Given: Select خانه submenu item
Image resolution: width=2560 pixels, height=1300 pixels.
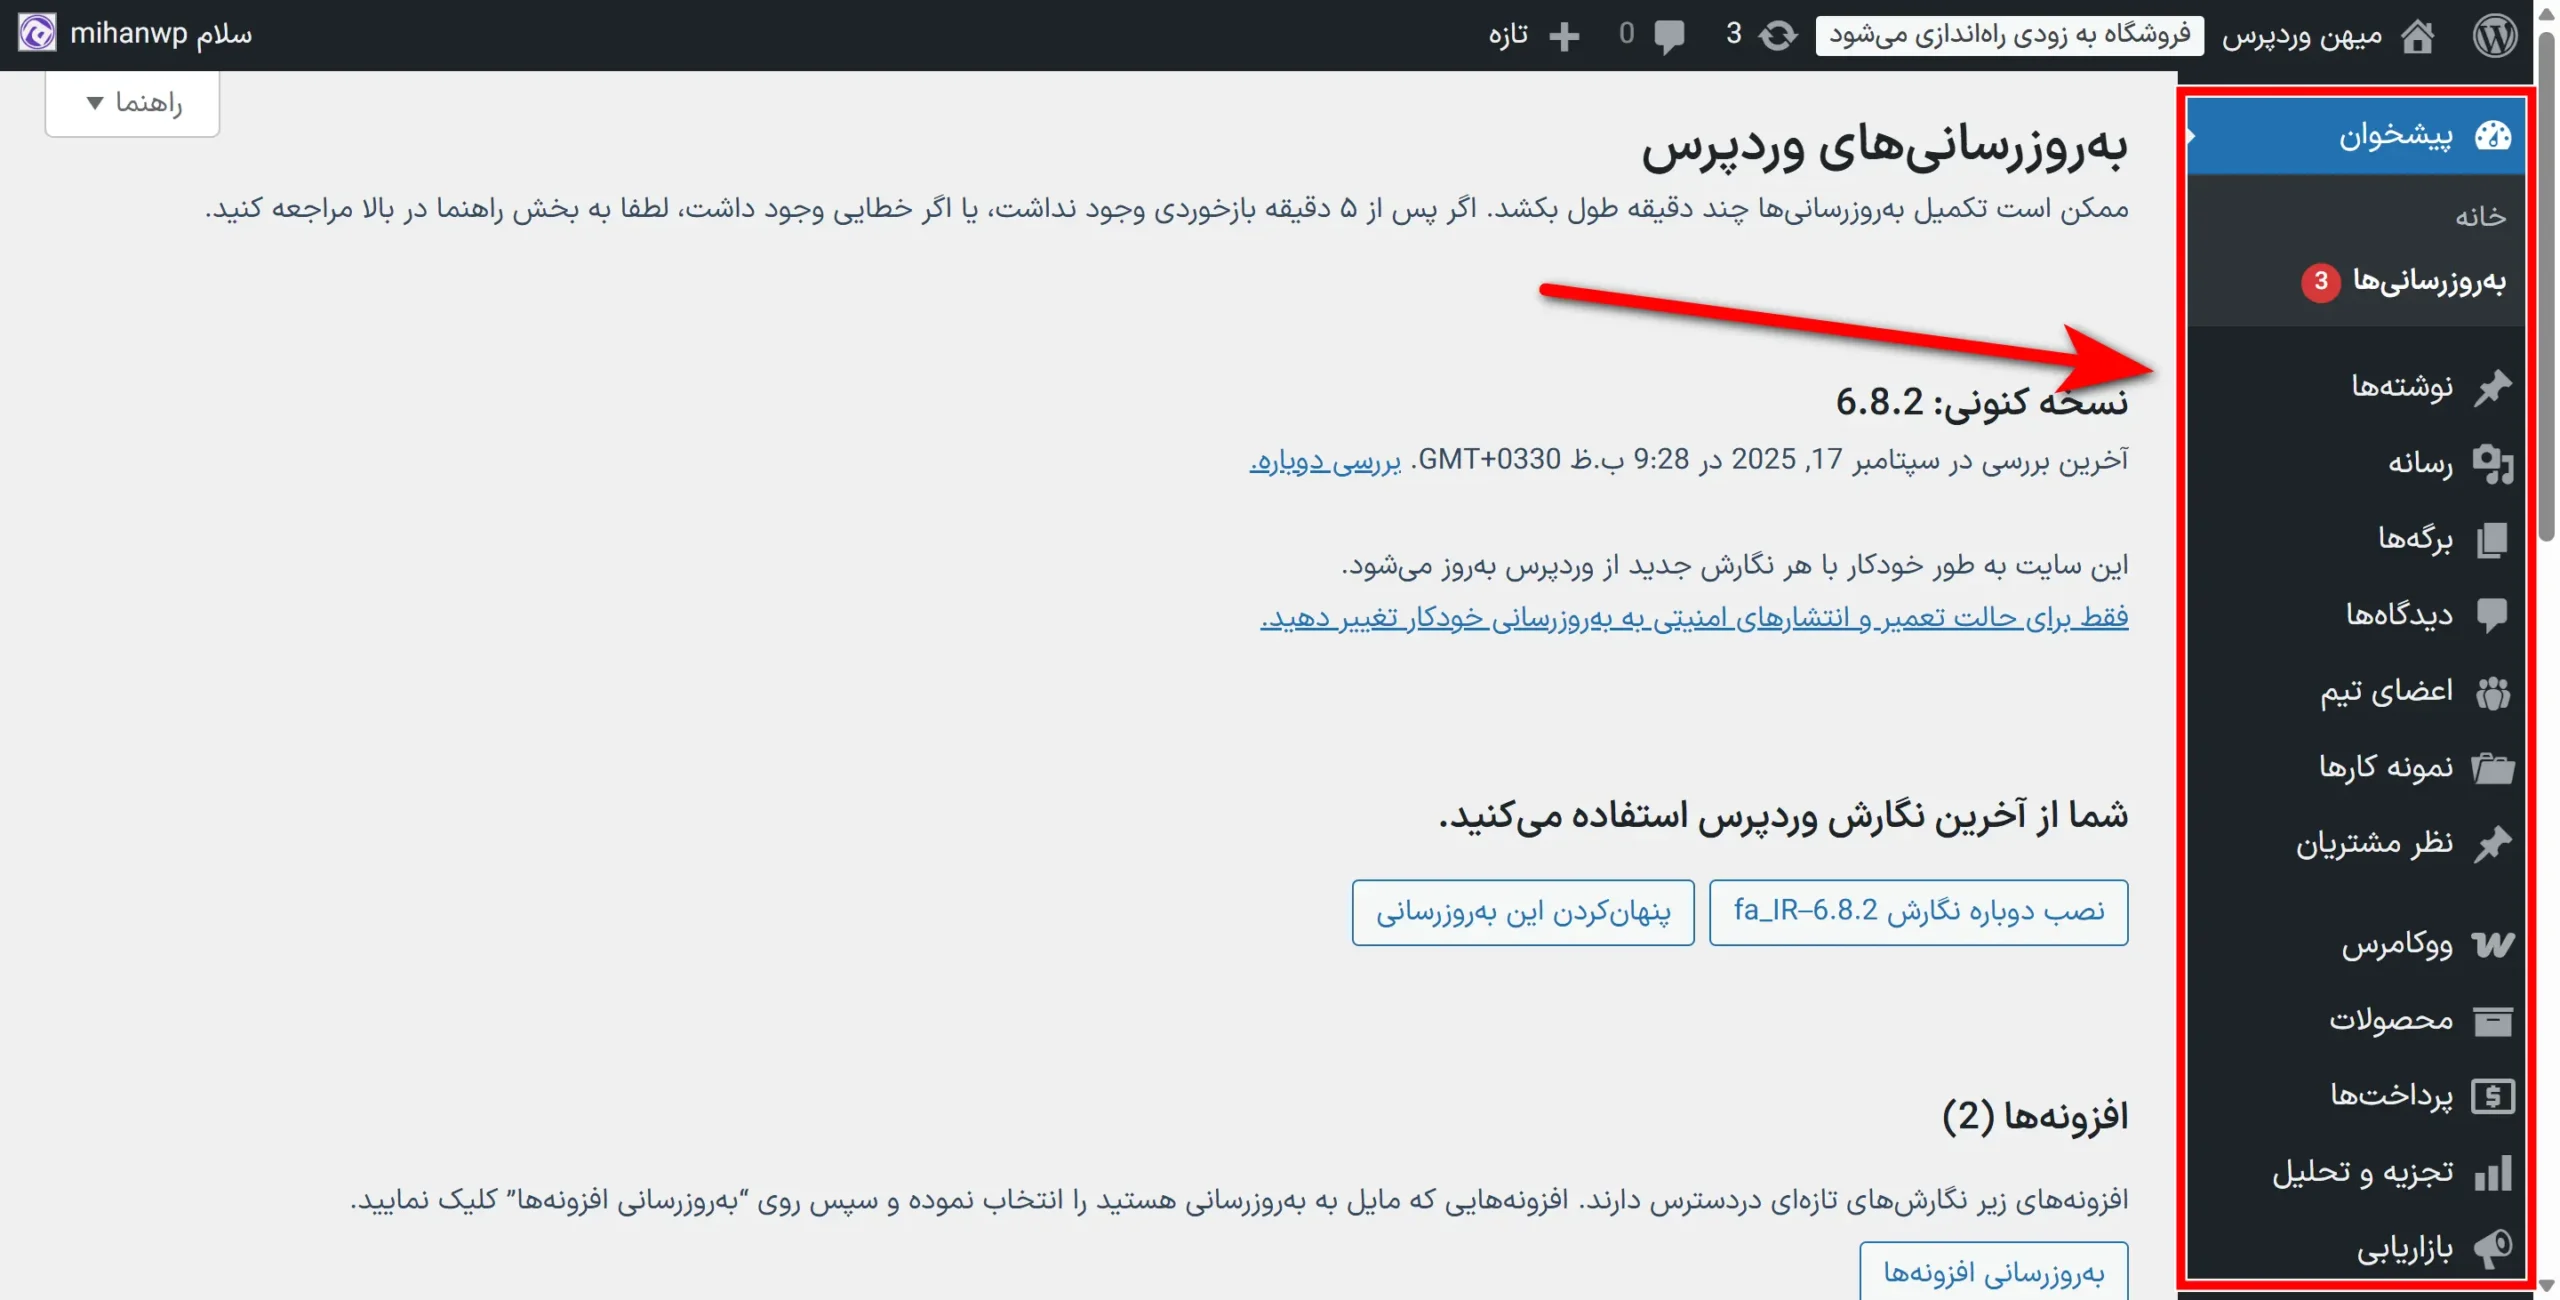Looking at the screenshot, I should pos(2480,216).
